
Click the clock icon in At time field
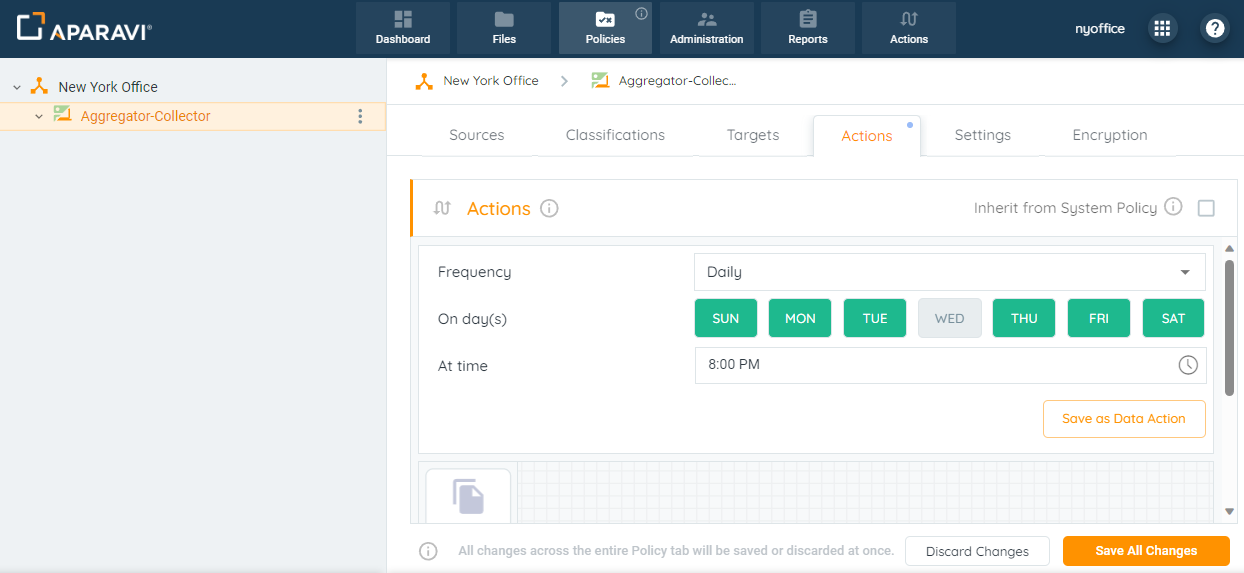[1187, 365]
